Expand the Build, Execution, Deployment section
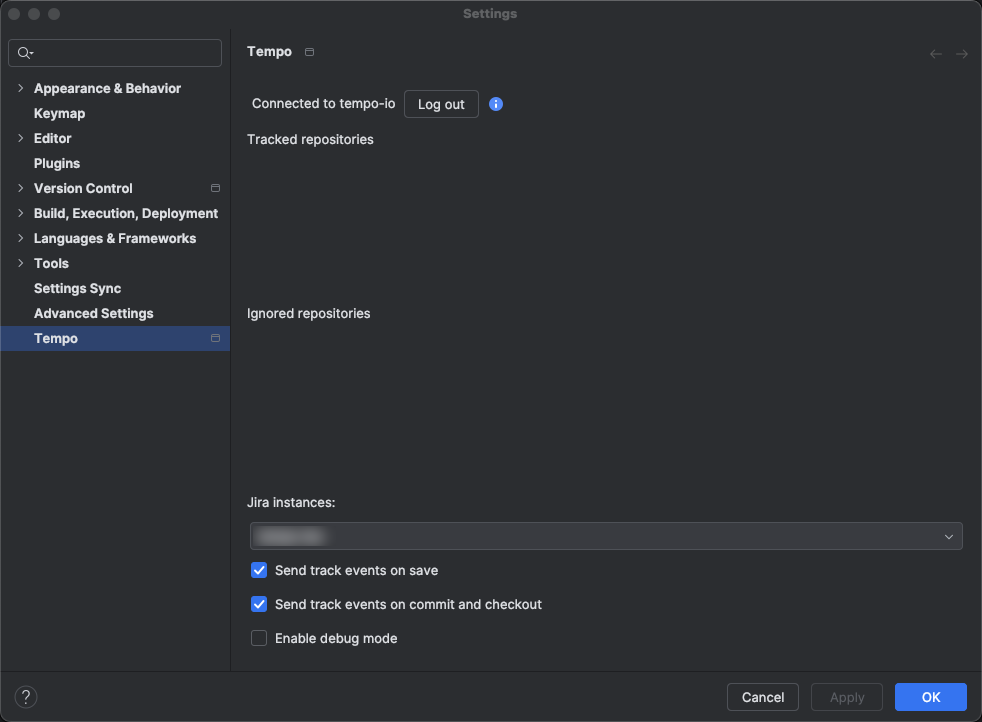The width and height of the screenshot is (982, 722). [x=20, y=213]
